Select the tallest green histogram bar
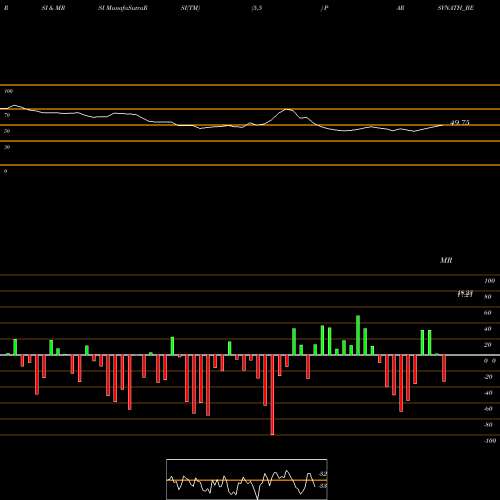Viewport: 500px width, 500px height. 358,335
